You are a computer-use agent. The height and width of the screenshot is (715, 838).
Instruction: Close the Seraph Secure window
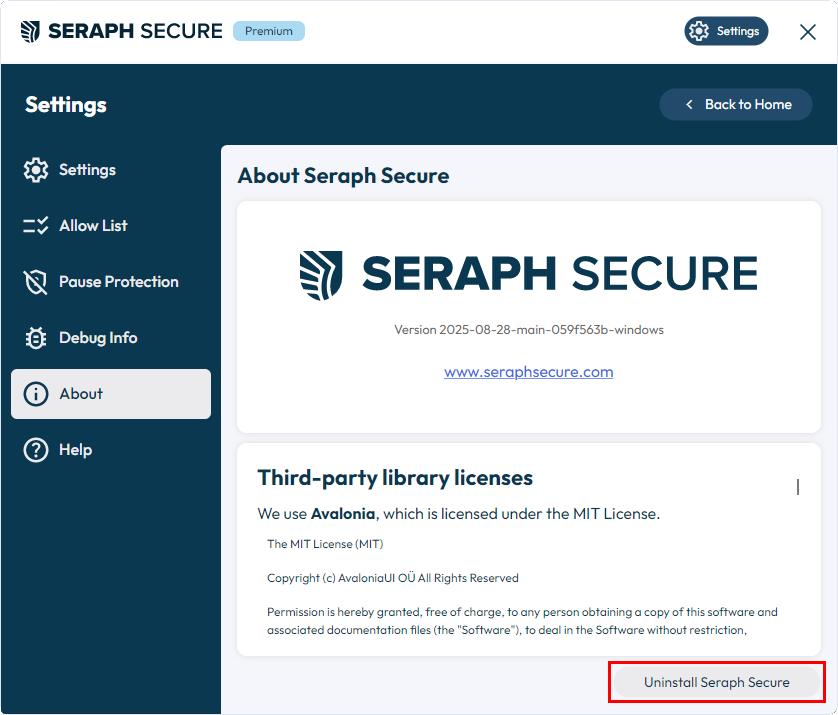[x=808, y=32]
